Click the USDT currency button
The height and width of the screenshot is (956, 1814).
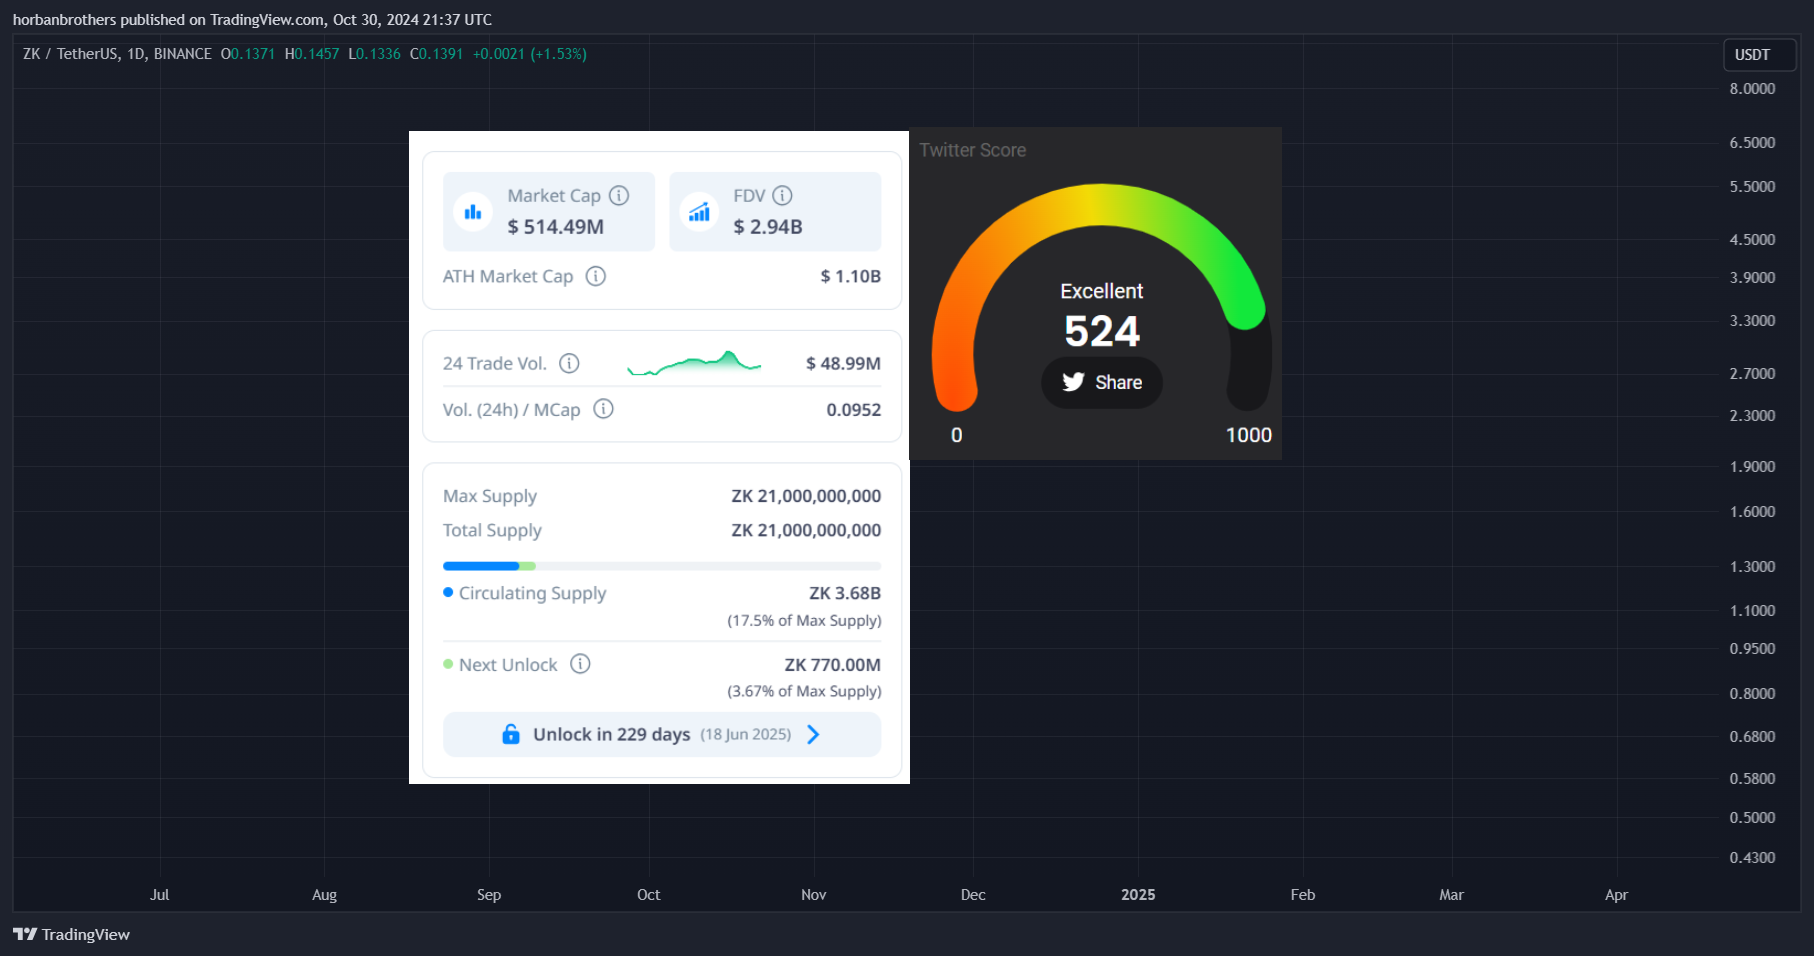point(1759,55)
